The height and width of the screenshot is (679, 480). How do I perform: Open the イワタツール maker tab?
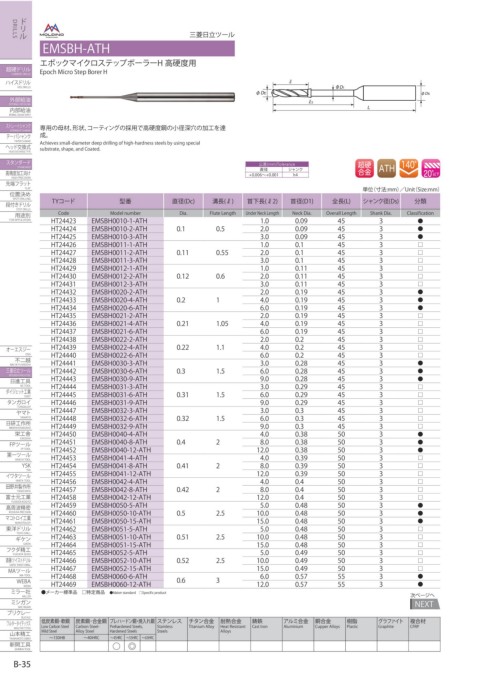coord(16,477)
